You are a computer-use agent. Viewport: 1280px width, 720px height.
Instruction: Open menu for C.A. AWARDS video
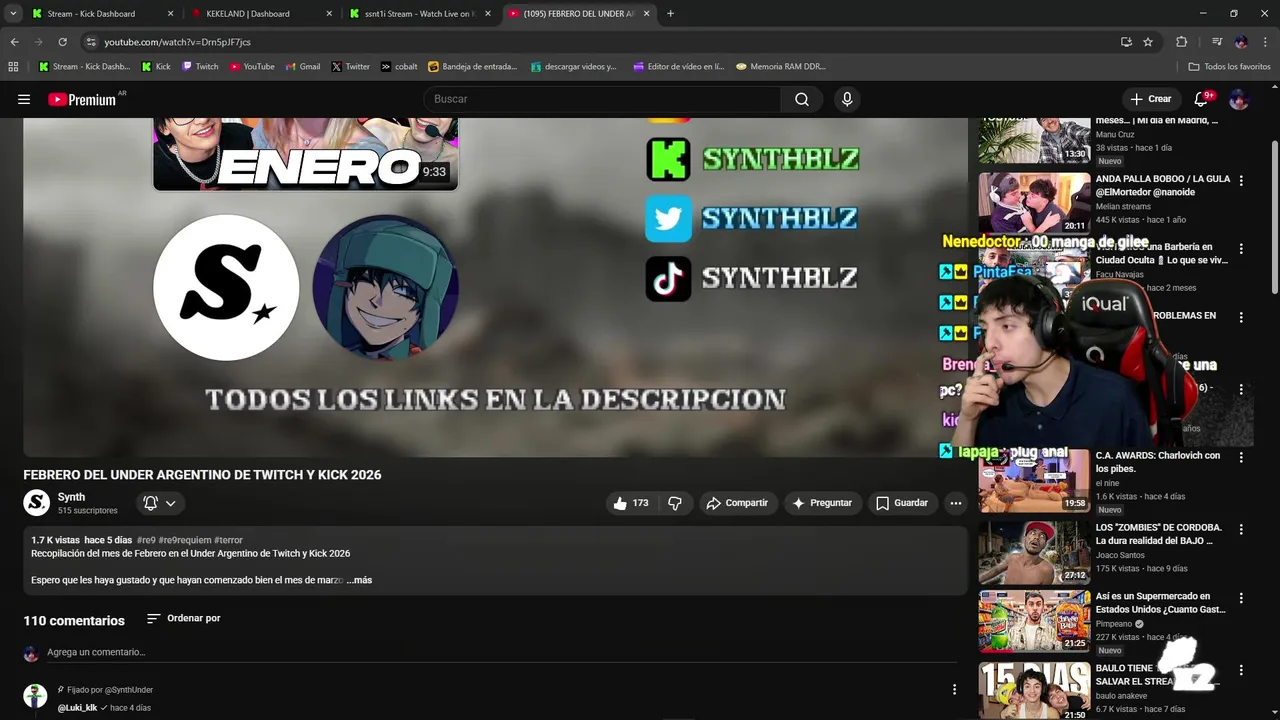(1241, 457)
